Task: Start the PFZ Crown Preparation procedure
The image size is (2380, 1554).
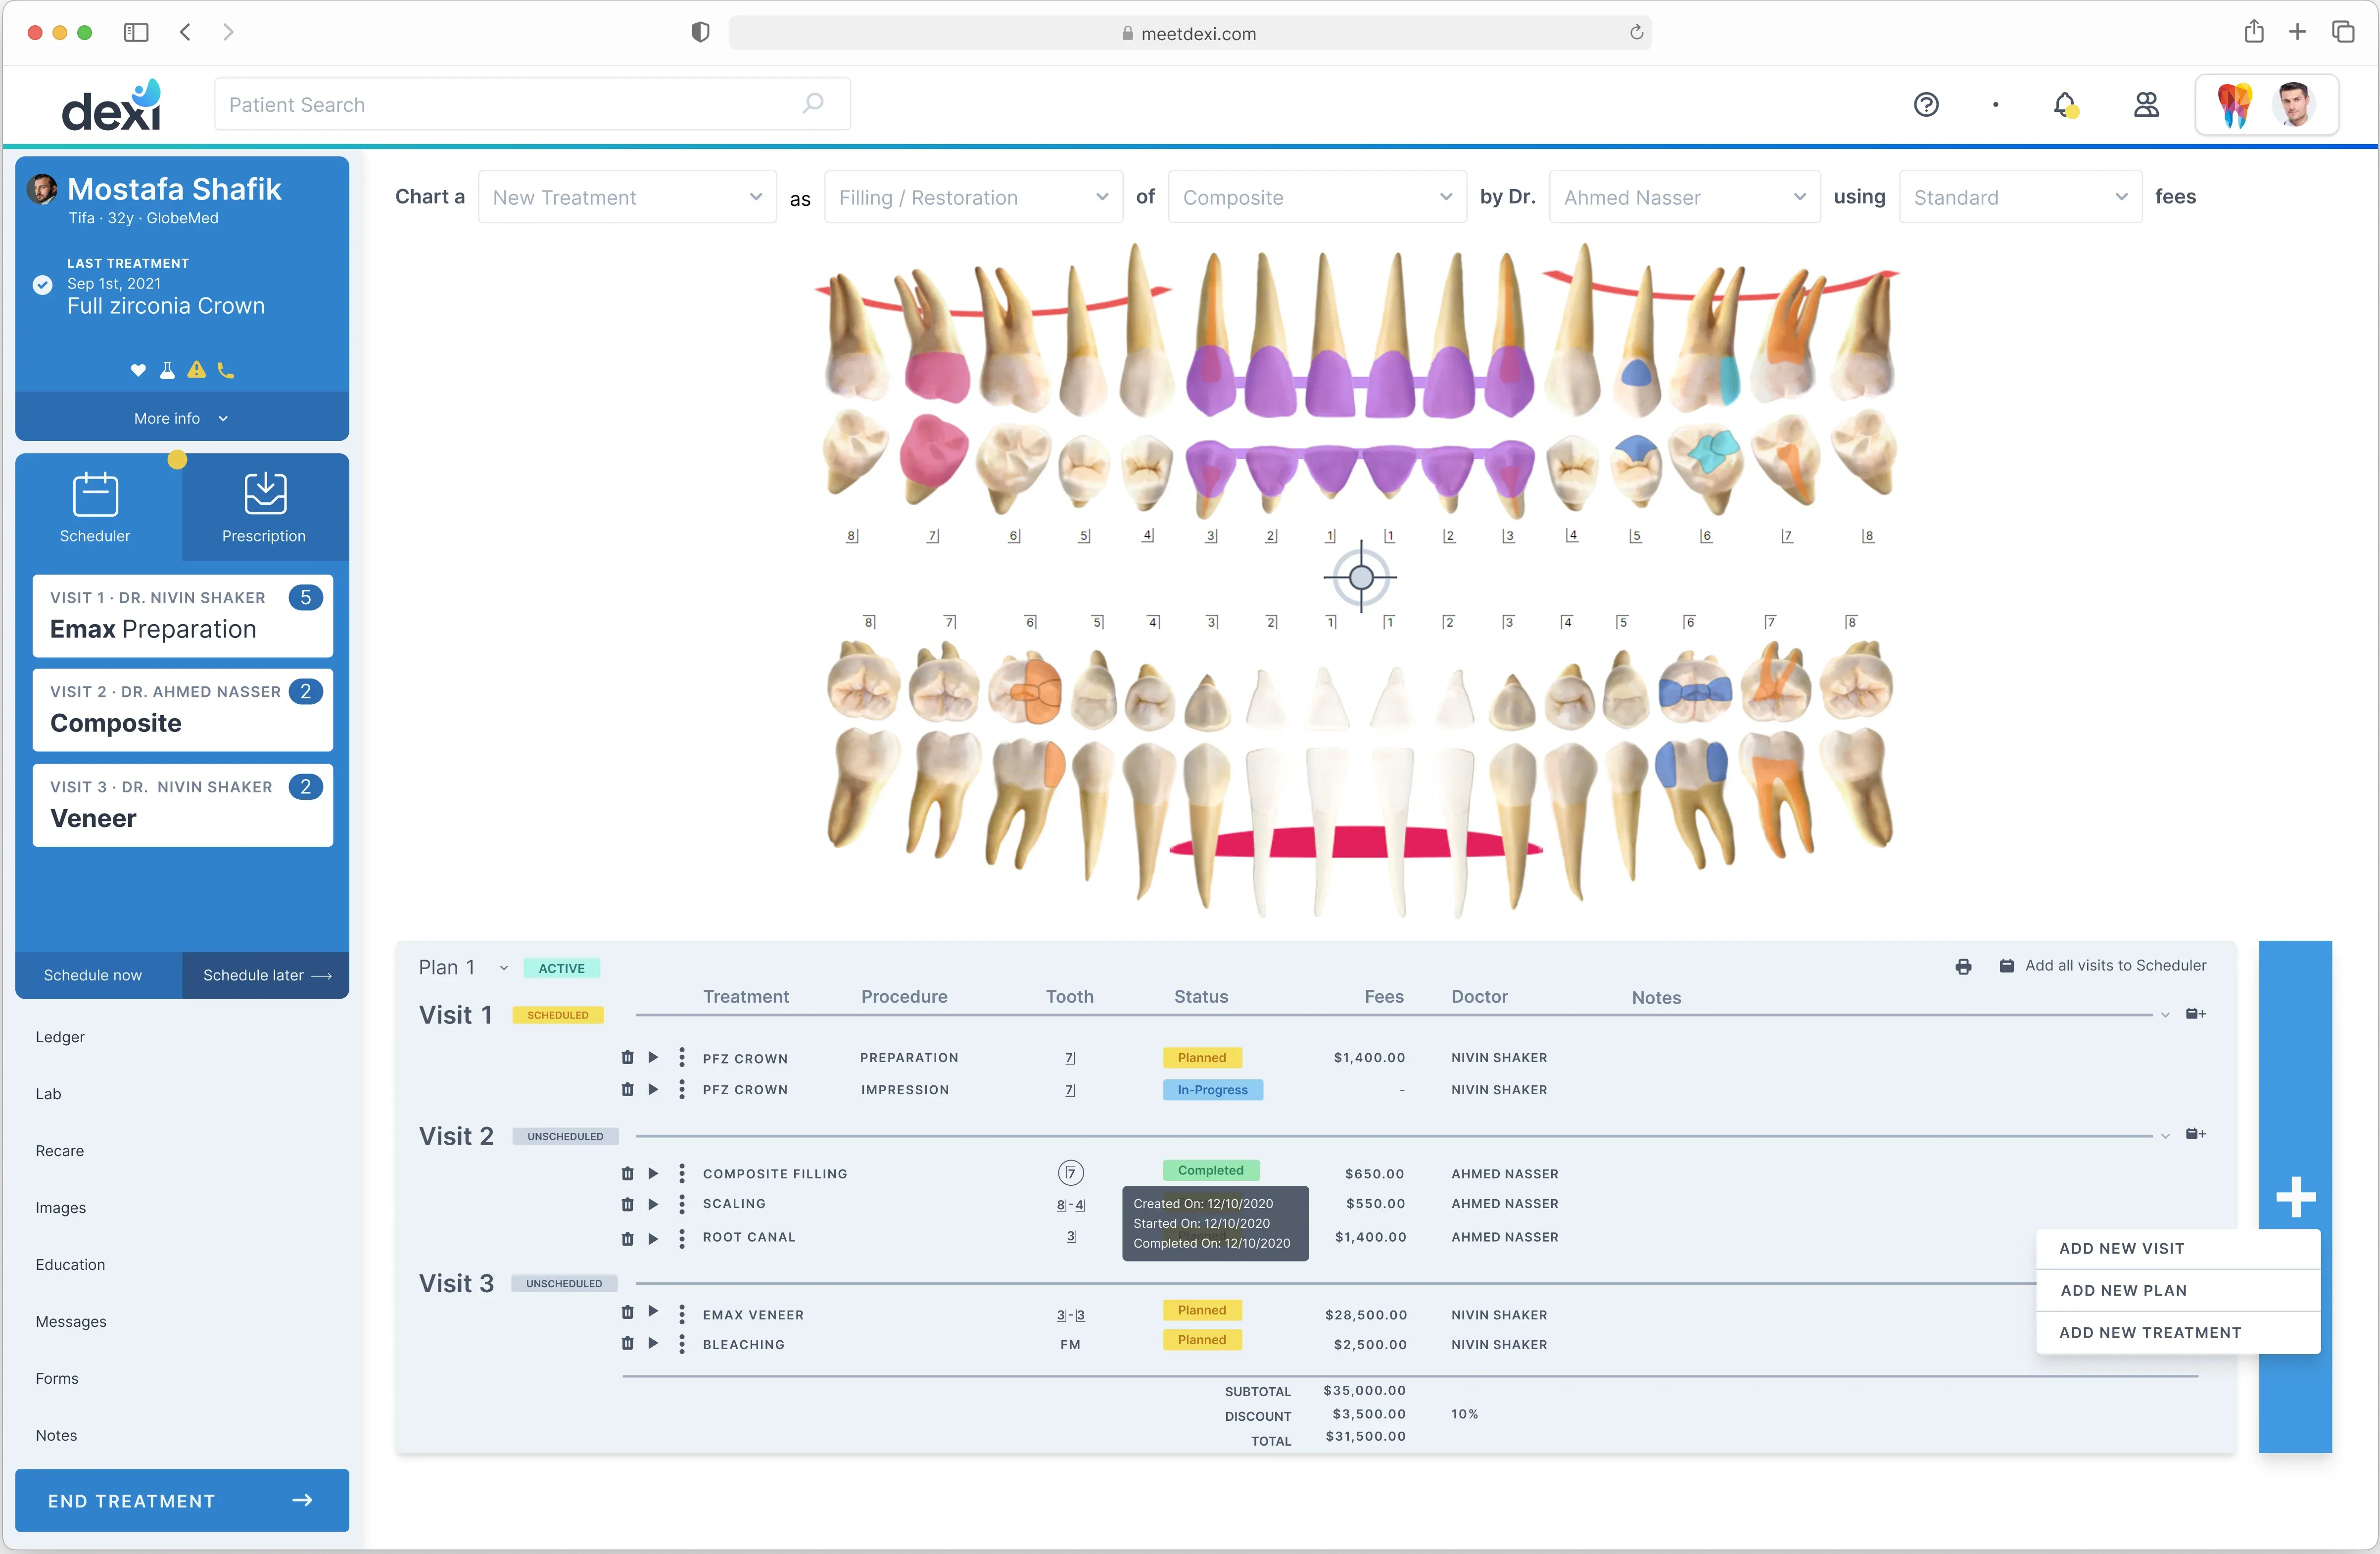Action: click(654, 1057)
